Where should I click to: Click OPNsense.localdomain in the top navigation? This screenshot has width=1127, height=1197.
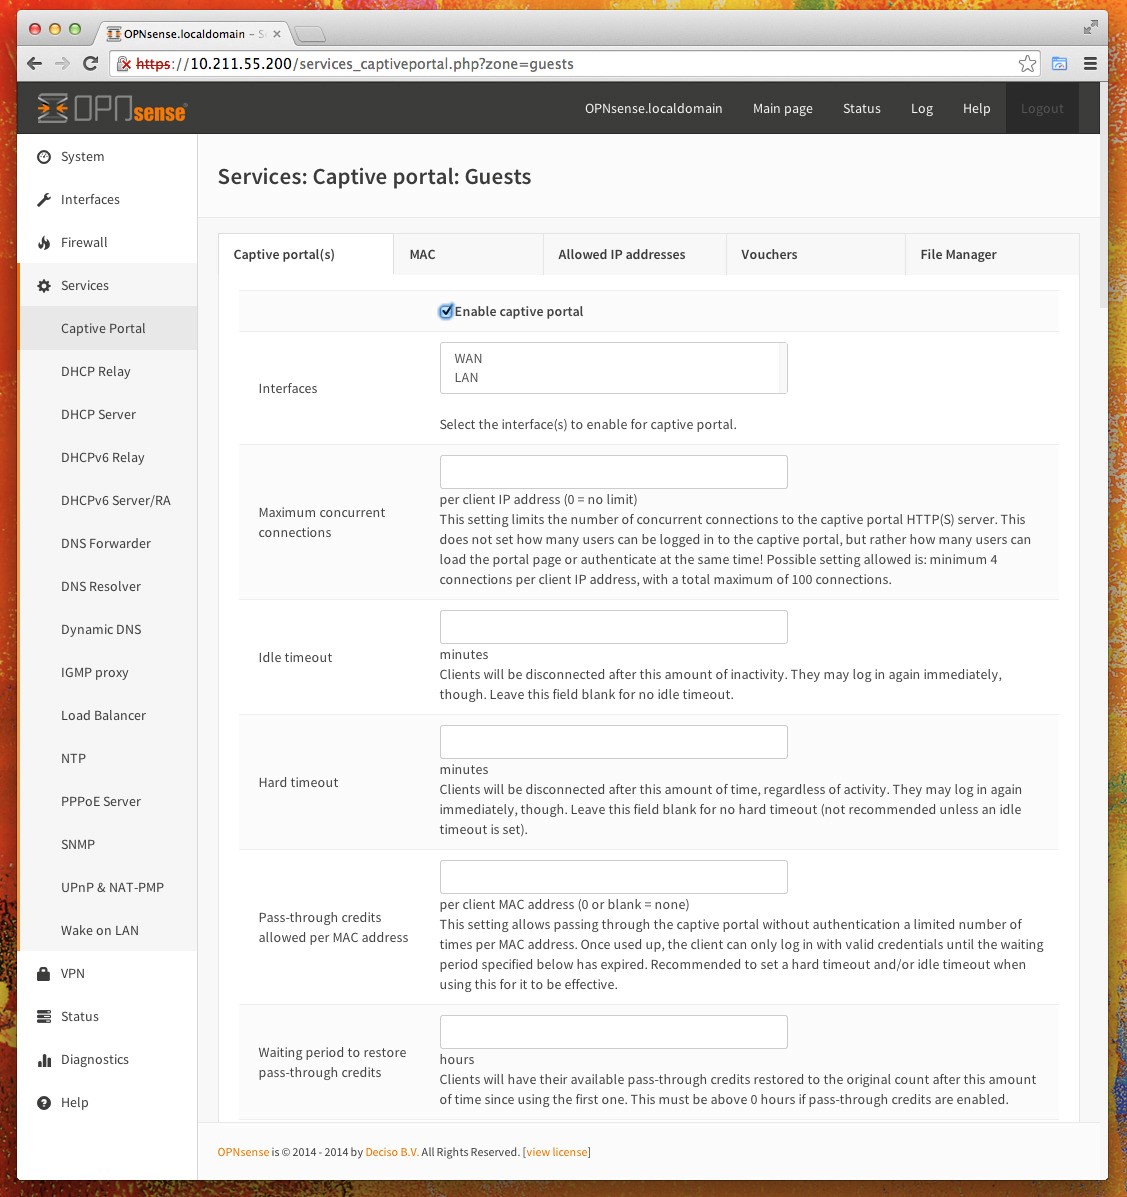[654, 108]
